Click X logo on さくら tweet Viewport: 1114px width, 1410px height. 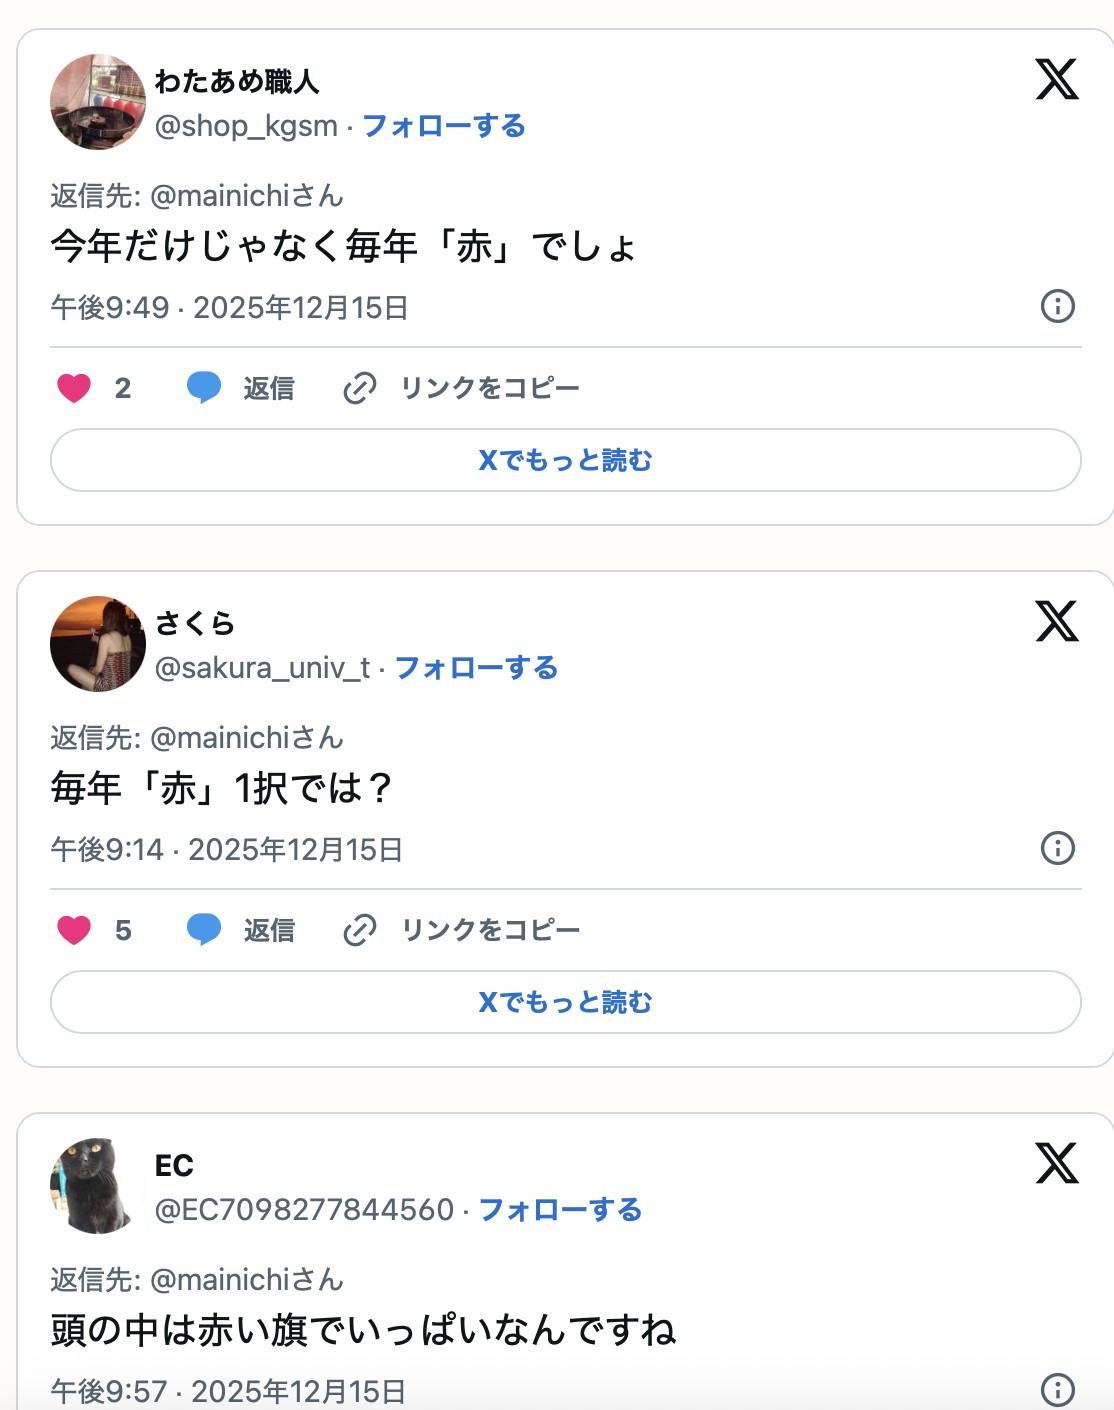tap(1057, 622)
